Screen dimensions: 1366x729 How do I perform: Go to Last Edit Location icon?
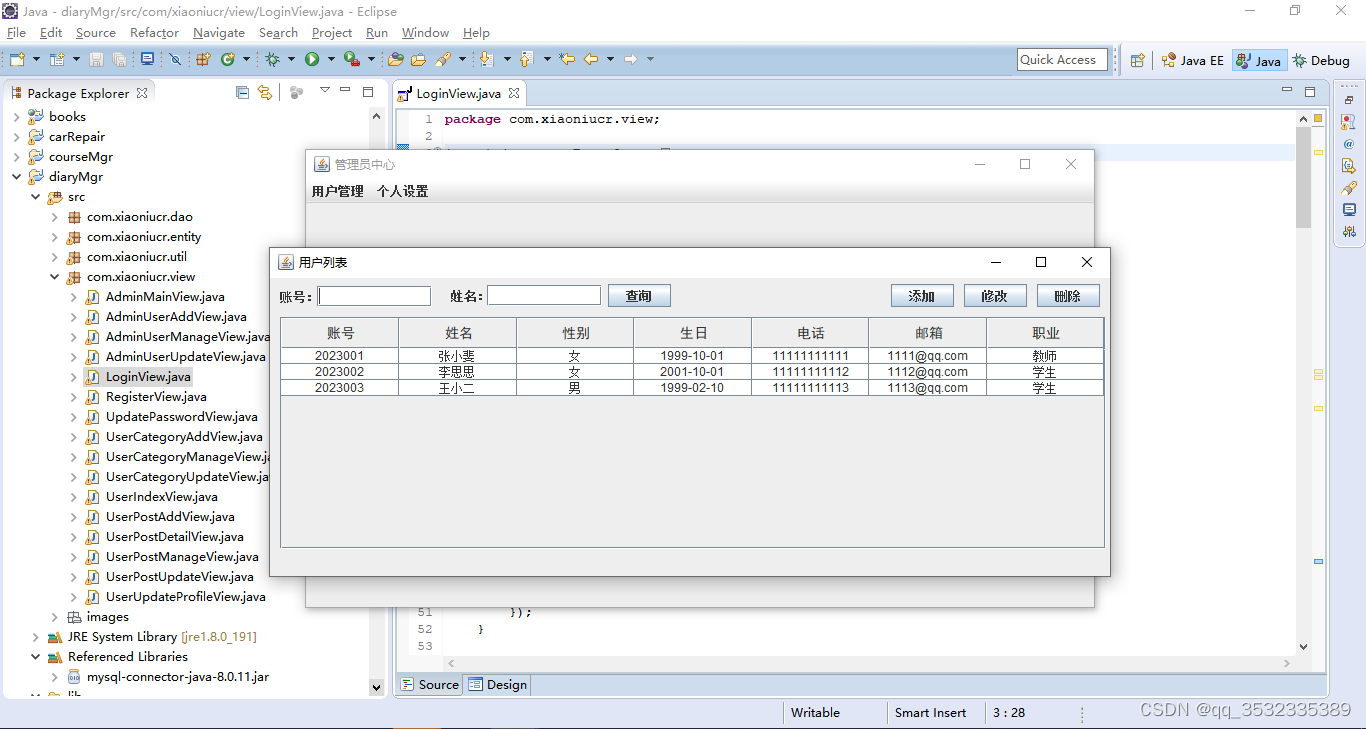[x=567, y=60]
